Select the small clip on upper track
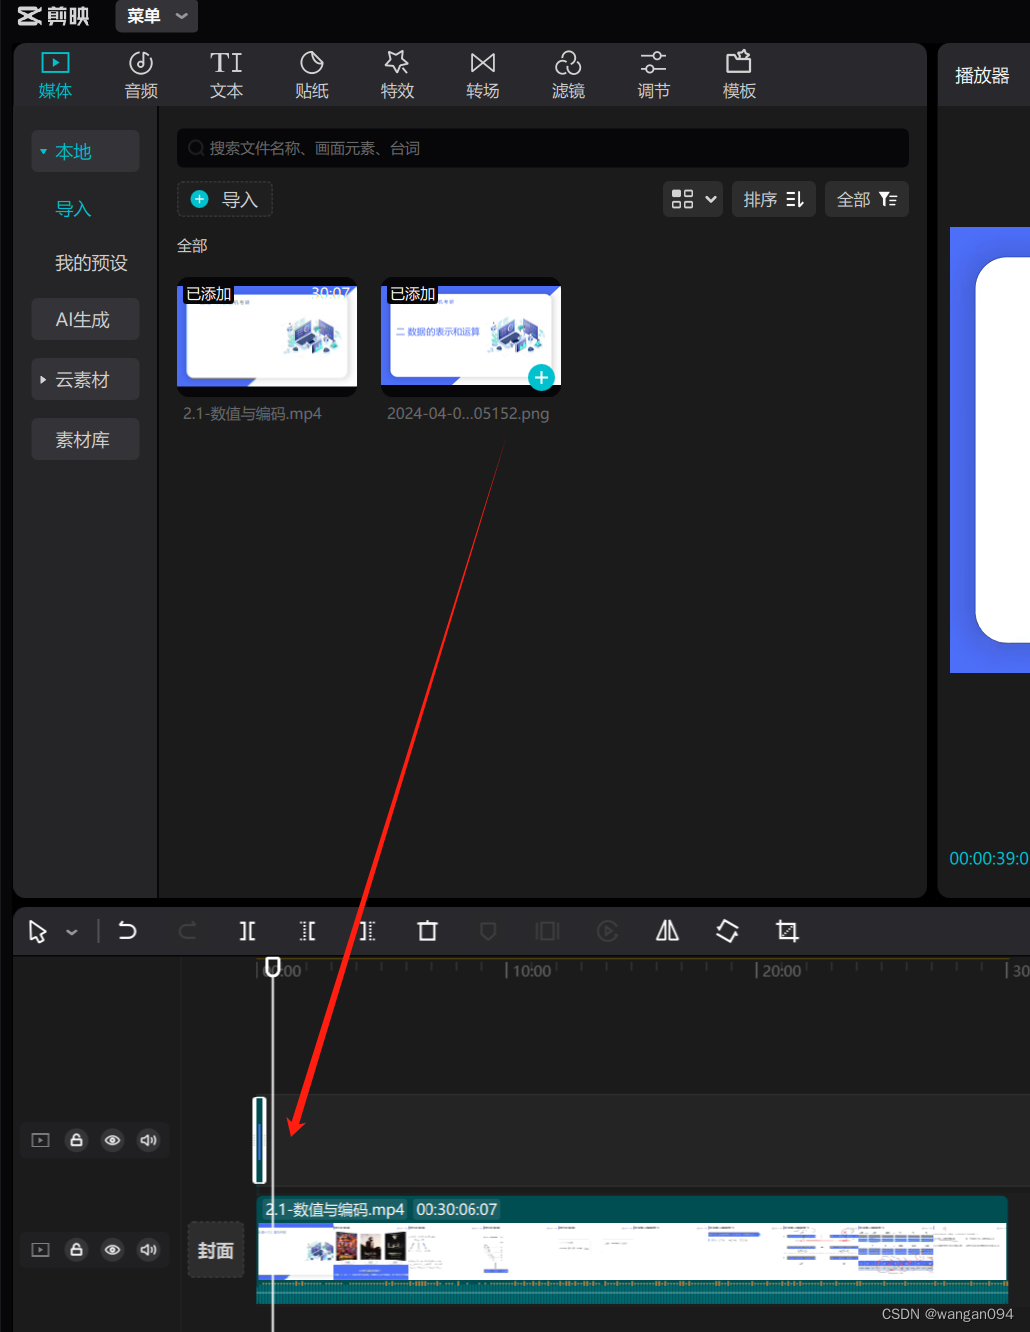Screen dimensions: 1030x1332 pos(259,1140)
